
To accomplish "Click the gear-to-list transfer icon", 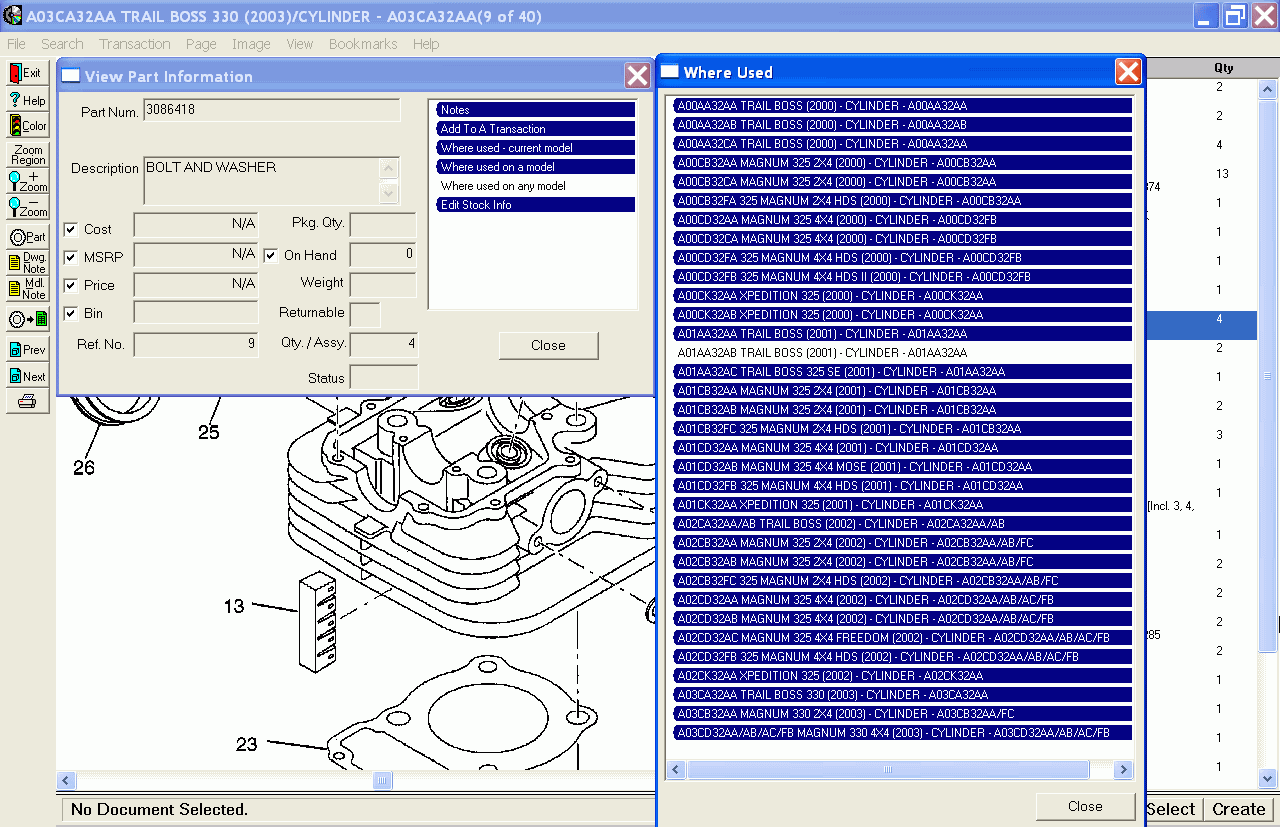I will click(28, 319).
